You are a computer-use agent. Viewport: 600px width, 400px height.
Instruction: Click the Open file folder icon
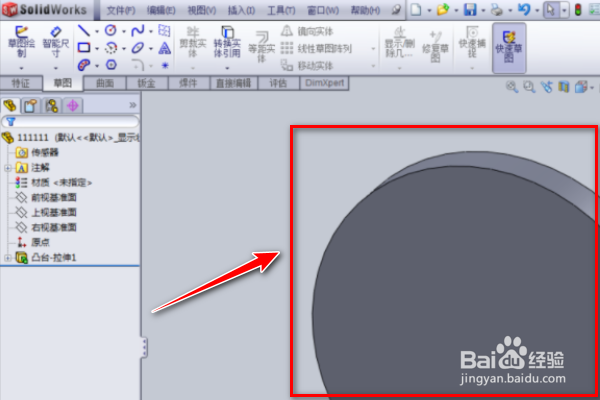(443, 10)
